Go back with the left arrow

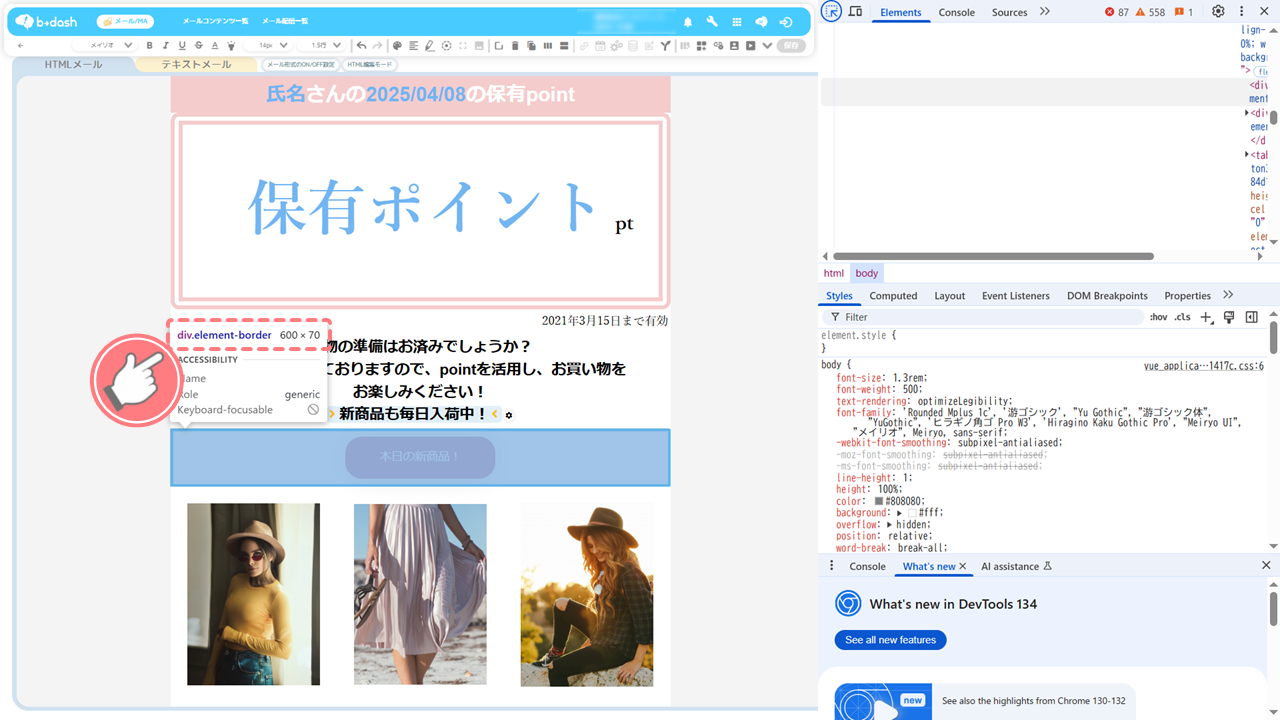click(21, 45)
